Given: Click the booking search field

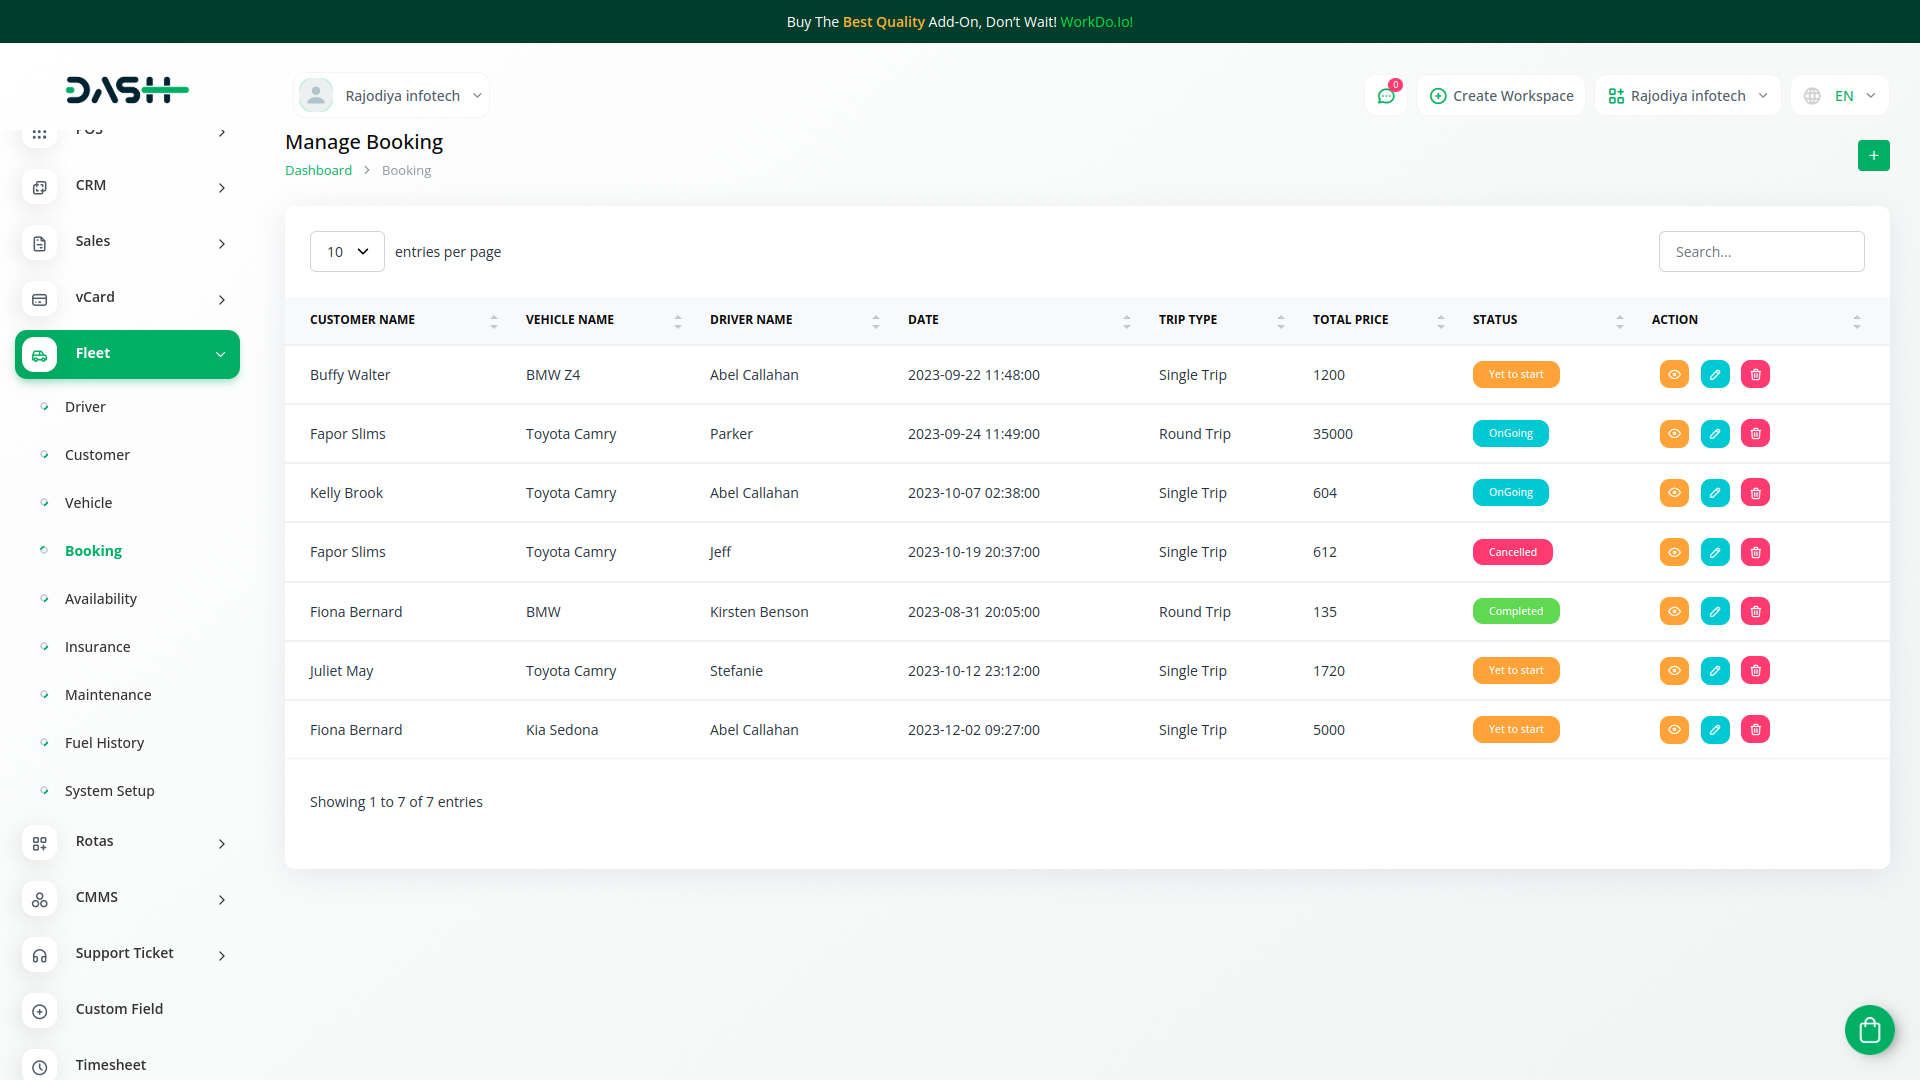Looking at the screenshot, I should click(1761, 251).
